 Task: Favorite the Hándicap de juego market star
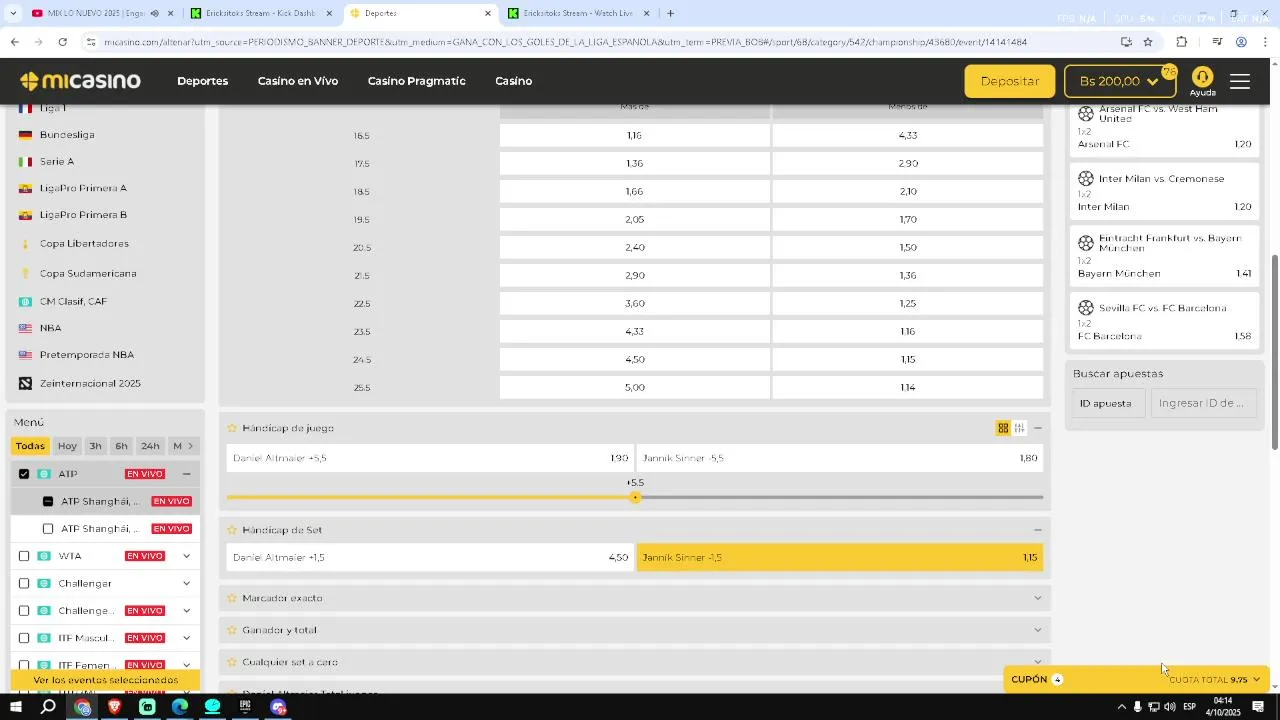click(232, 428)
